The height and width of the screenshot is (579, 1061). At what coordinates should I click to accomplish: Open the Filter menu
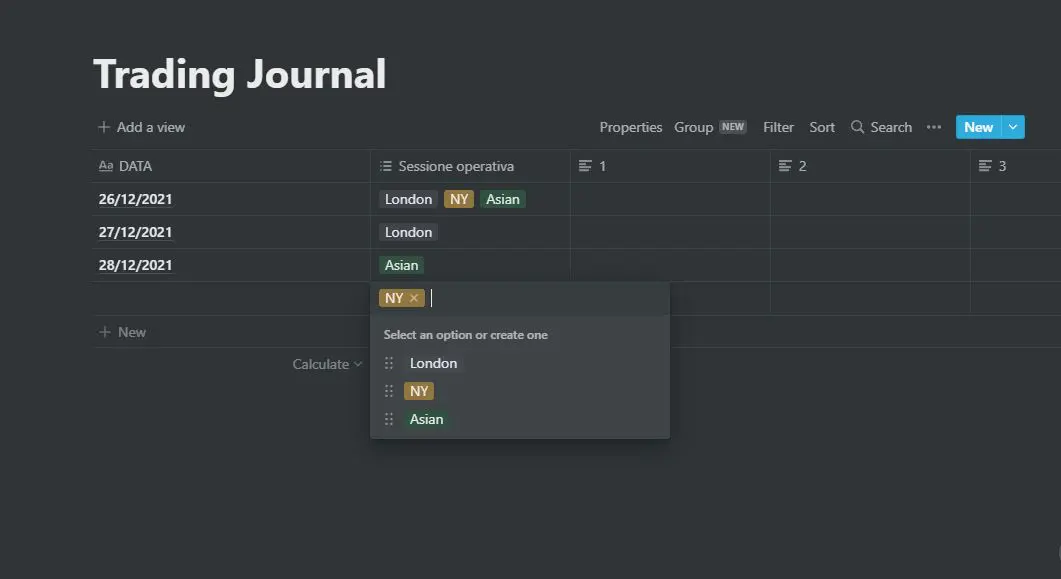778,127
